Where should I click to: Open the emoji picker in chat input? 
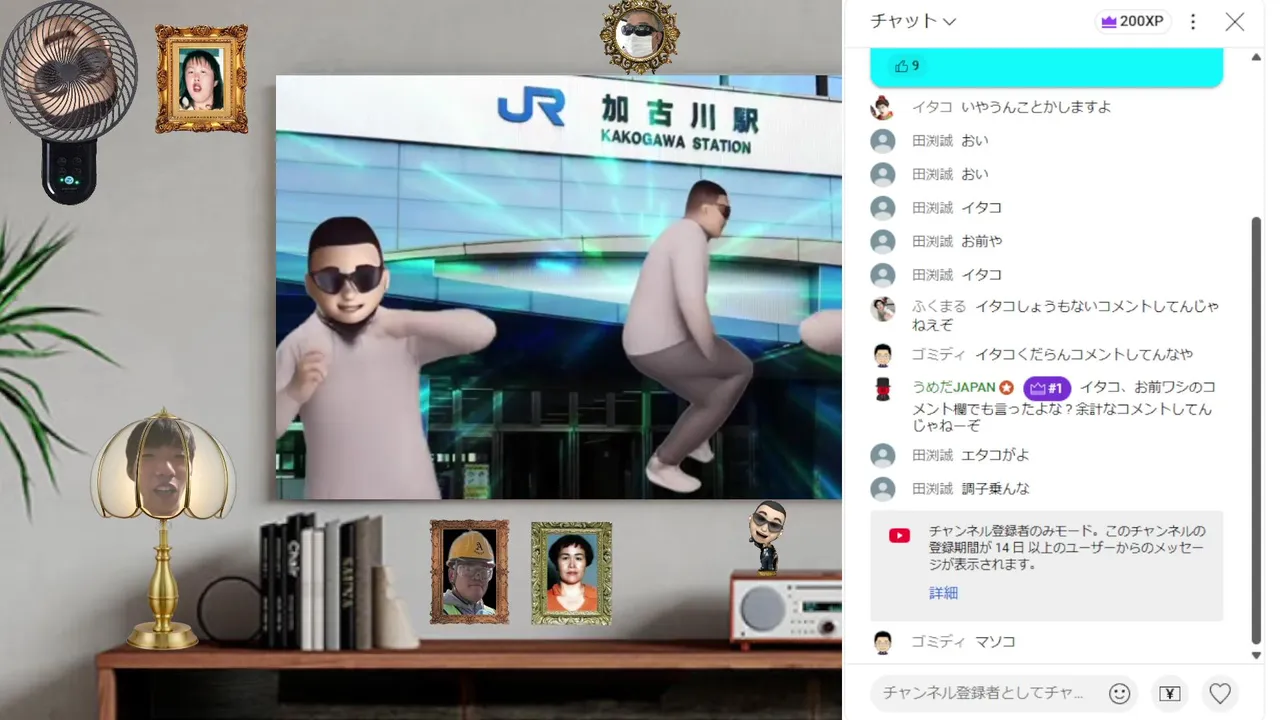(x=1120, y=693)
